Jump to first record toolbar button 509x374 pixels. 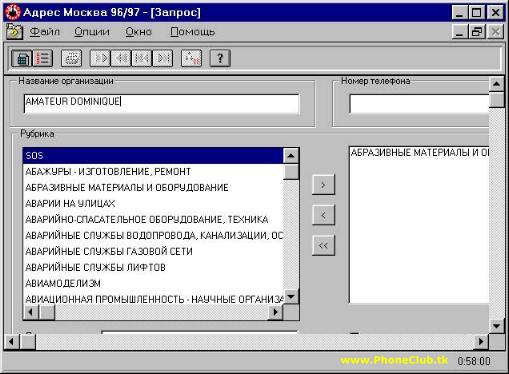click(142, 59)
